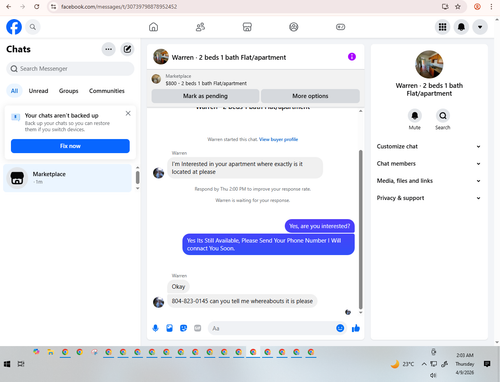Go back in the browser
The image size is (500, 382).
coord(9,7)
